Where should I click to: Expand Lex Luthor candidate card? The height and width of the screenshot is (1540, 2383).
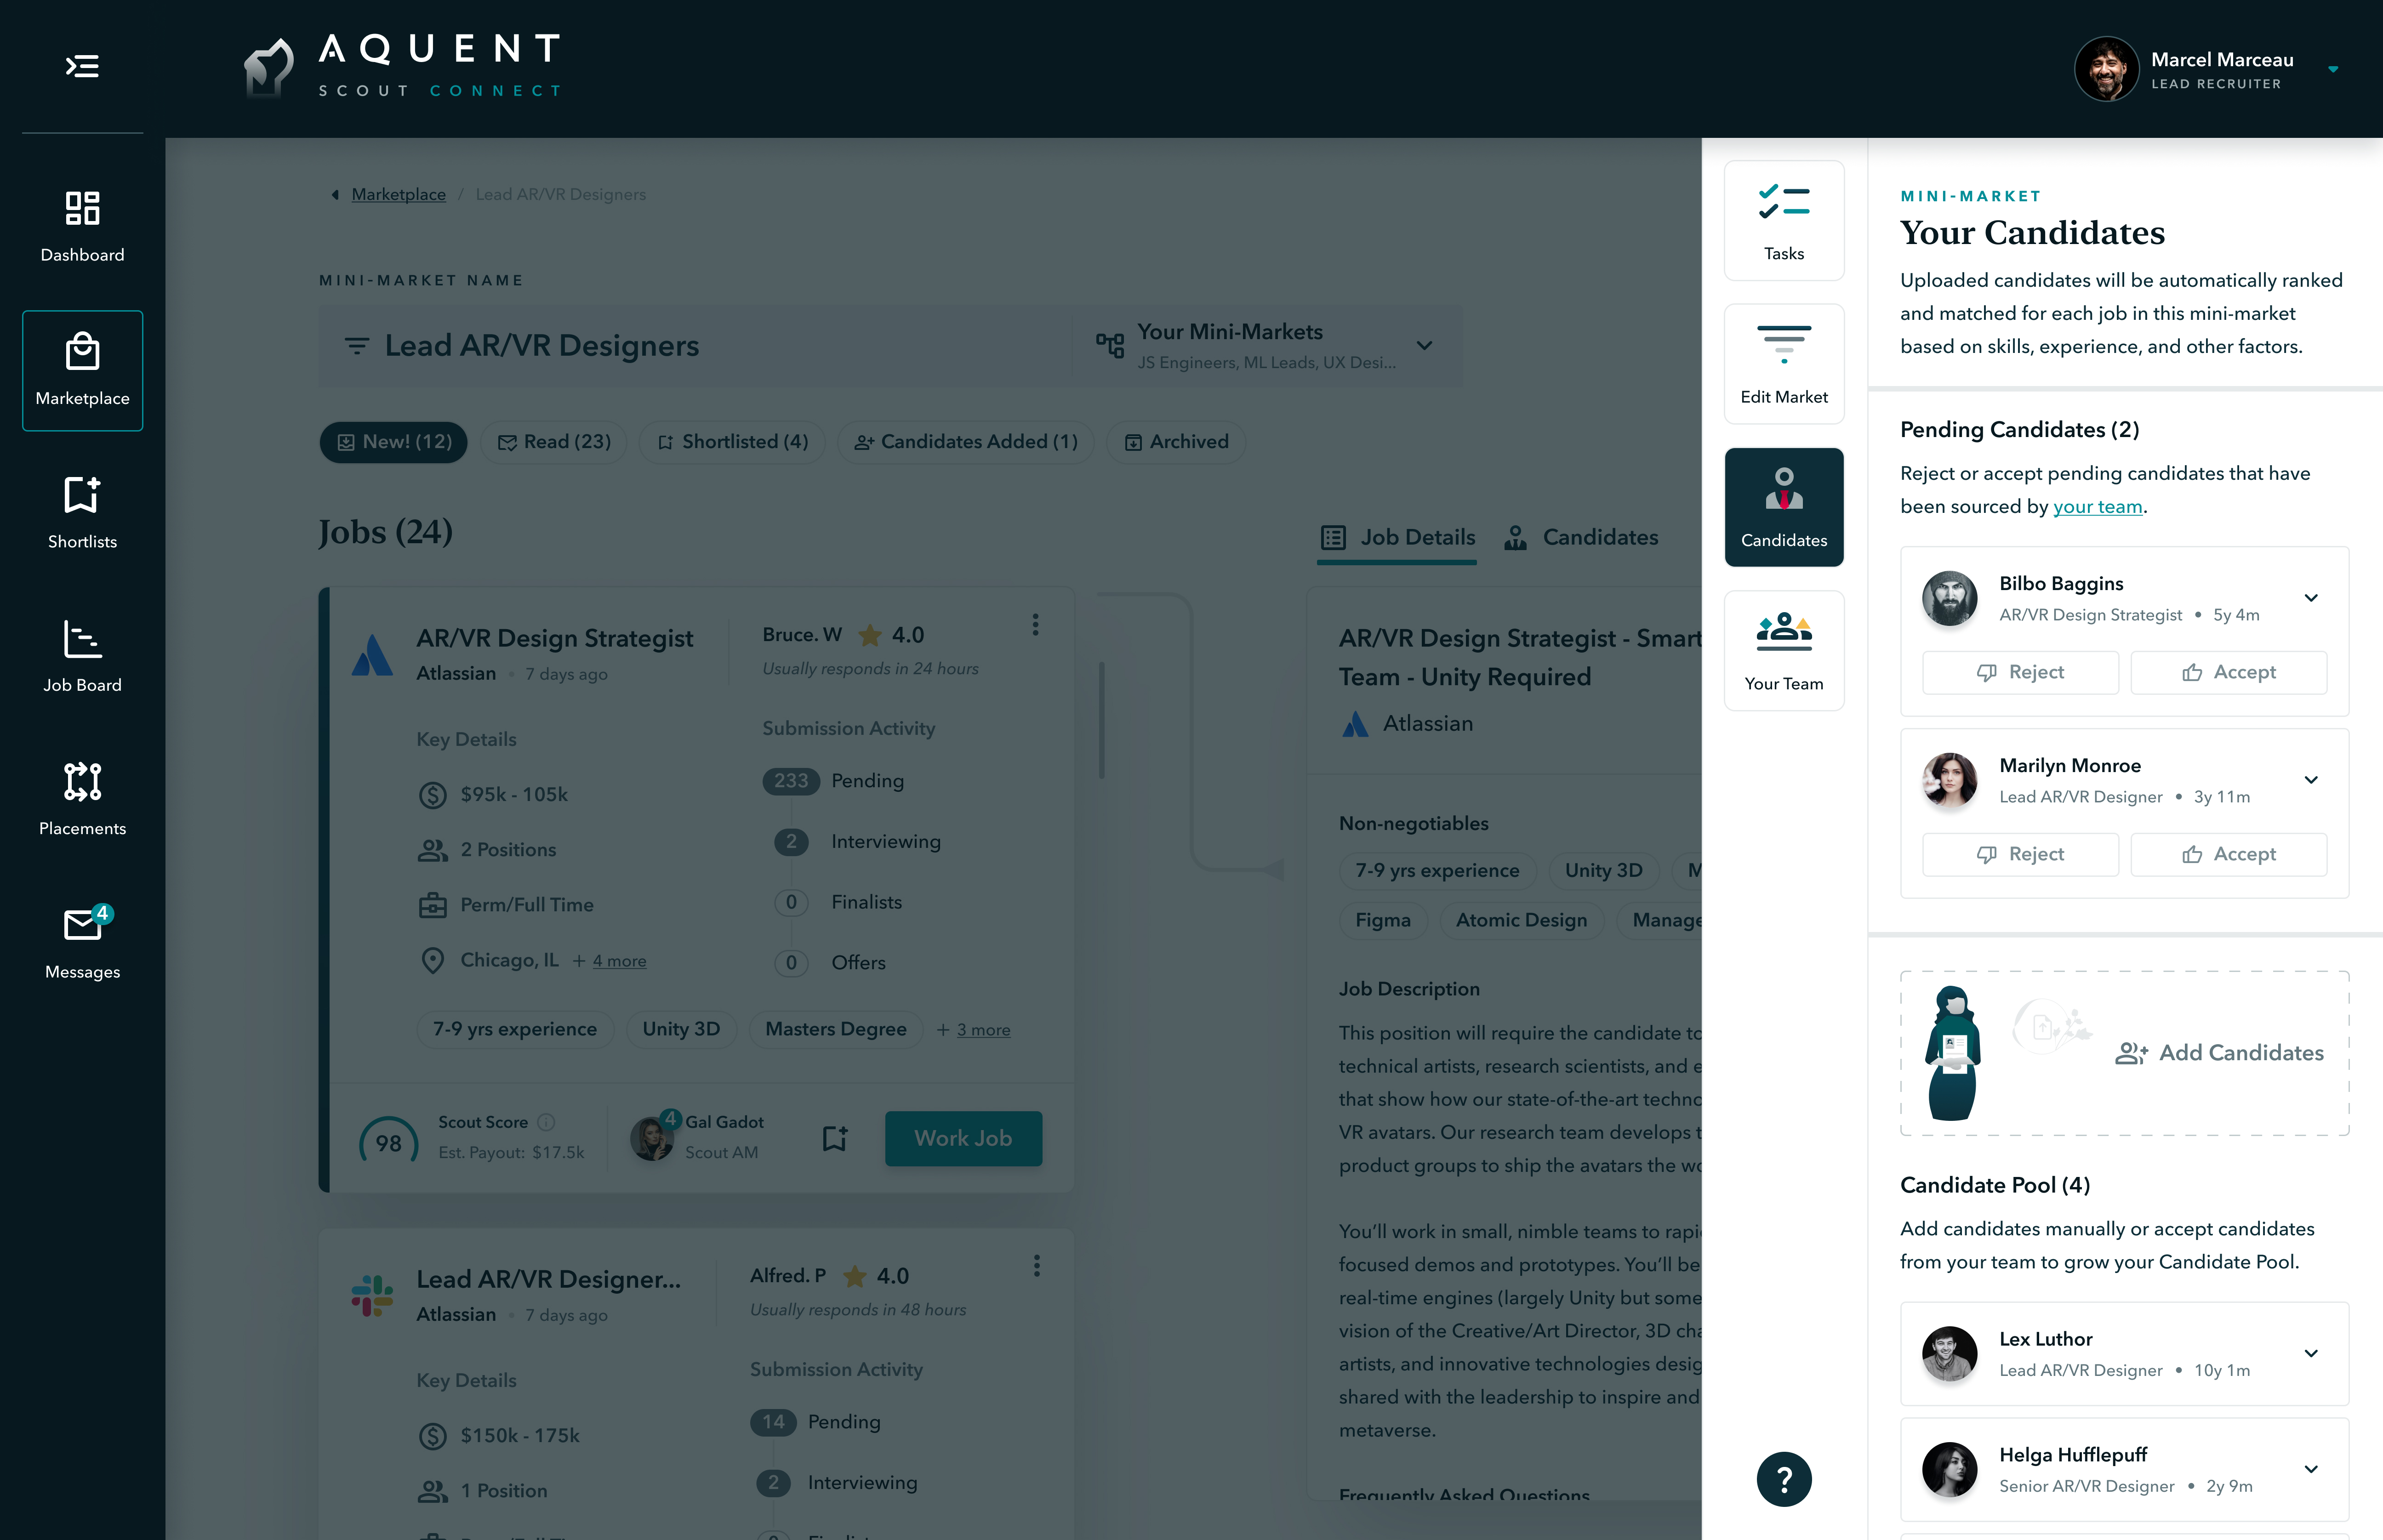2311,1354
